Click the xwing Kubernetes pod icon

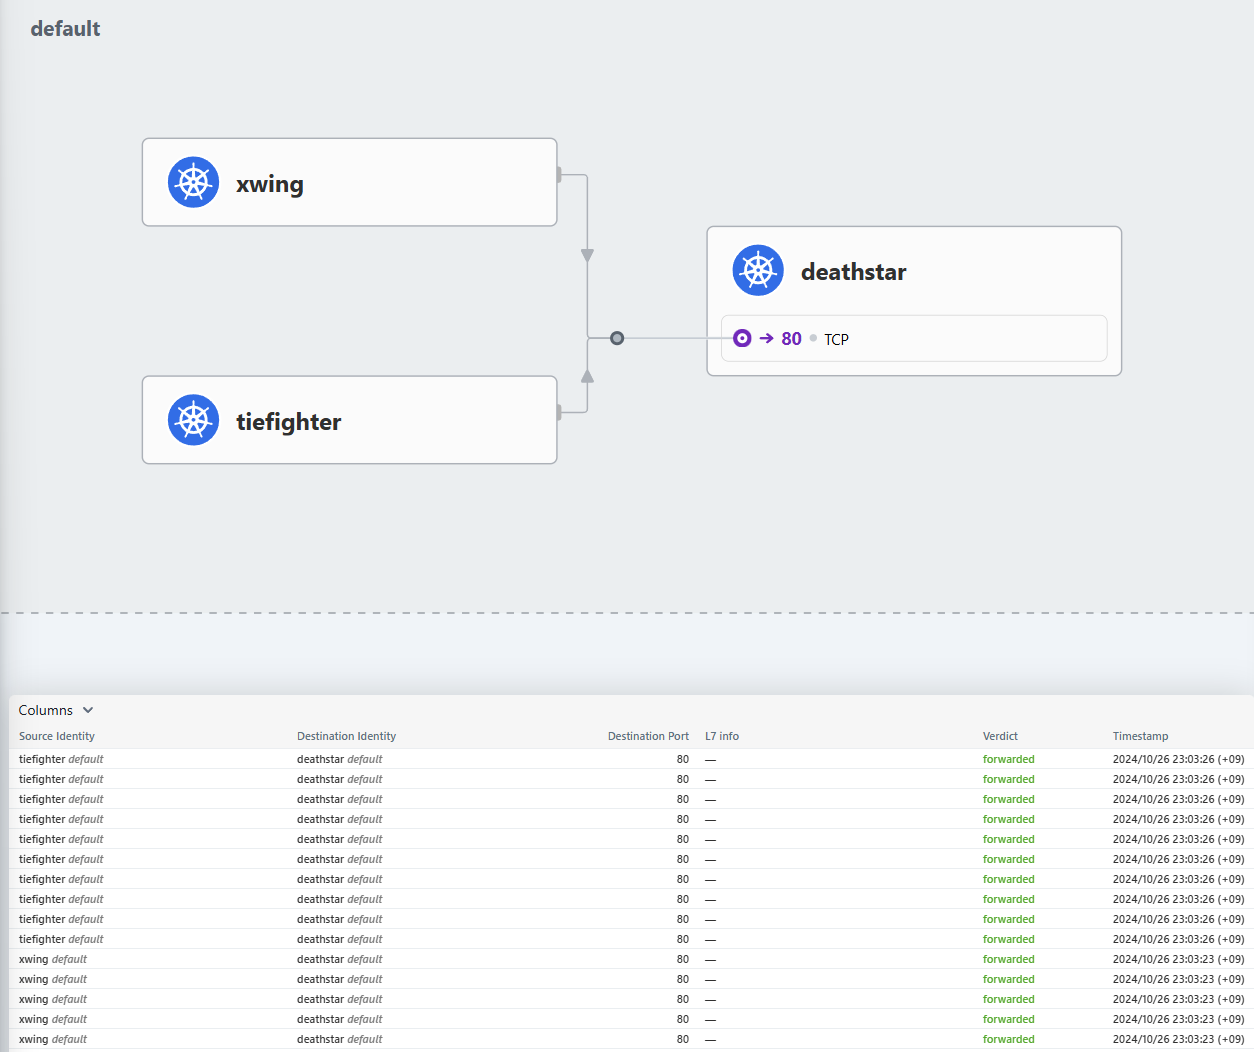click(193, 182)
